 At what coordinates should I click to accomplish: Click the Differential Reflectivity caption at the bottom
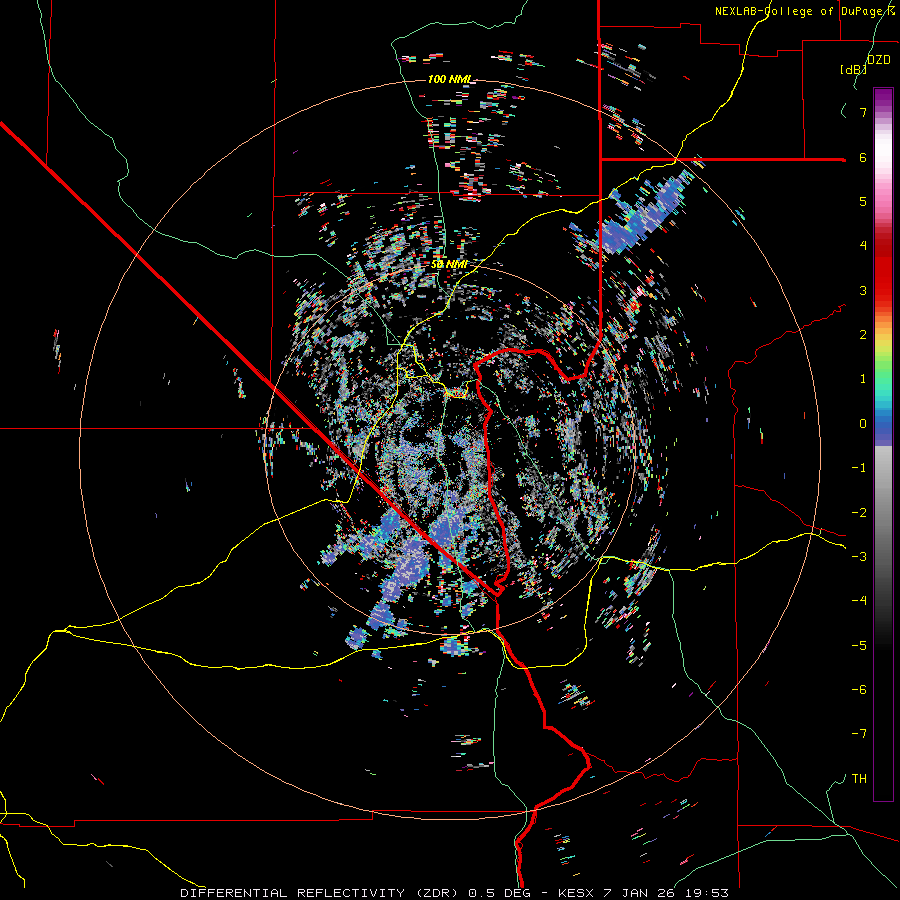[455, 893]
